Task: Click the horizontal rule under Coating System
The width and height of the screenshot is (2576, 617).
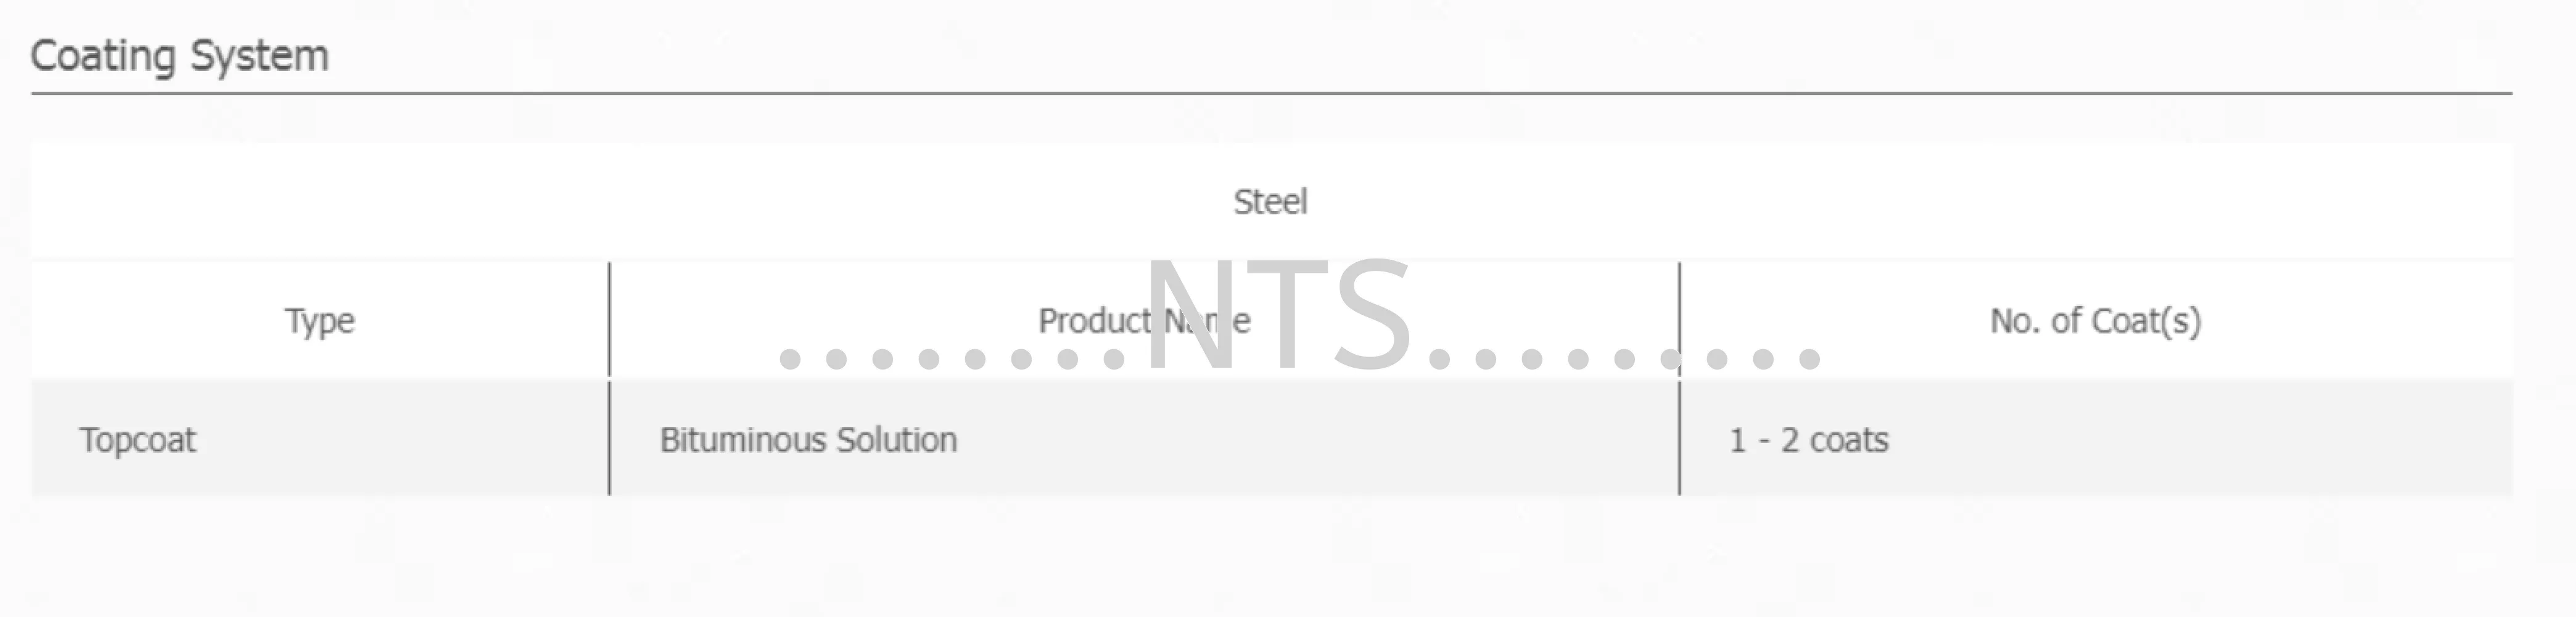Action: tap(1271, 94)
